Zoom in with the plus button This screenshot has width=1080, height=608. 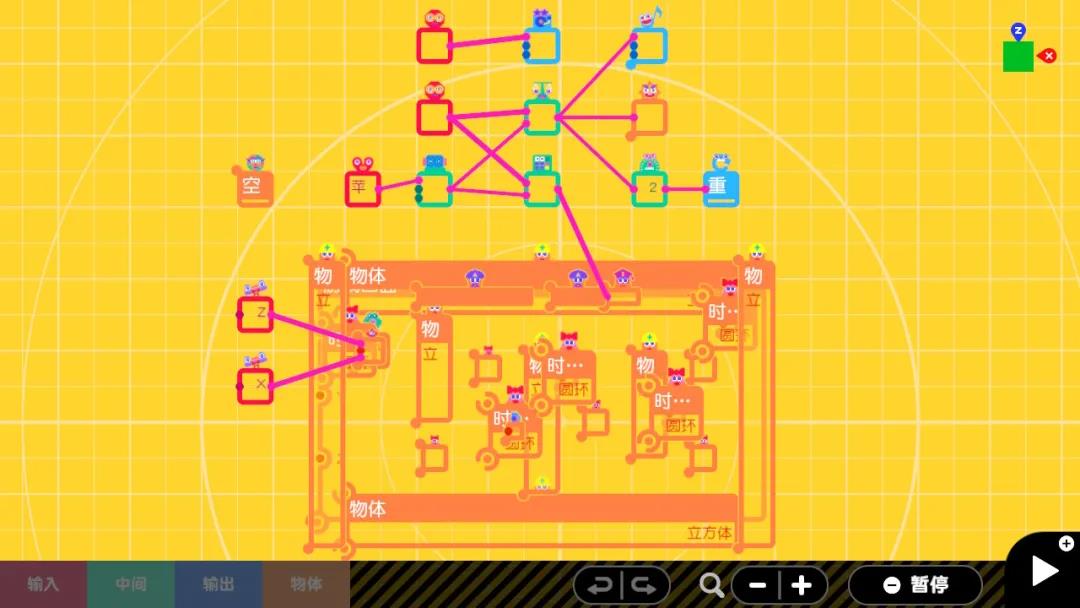pos(802,585)
